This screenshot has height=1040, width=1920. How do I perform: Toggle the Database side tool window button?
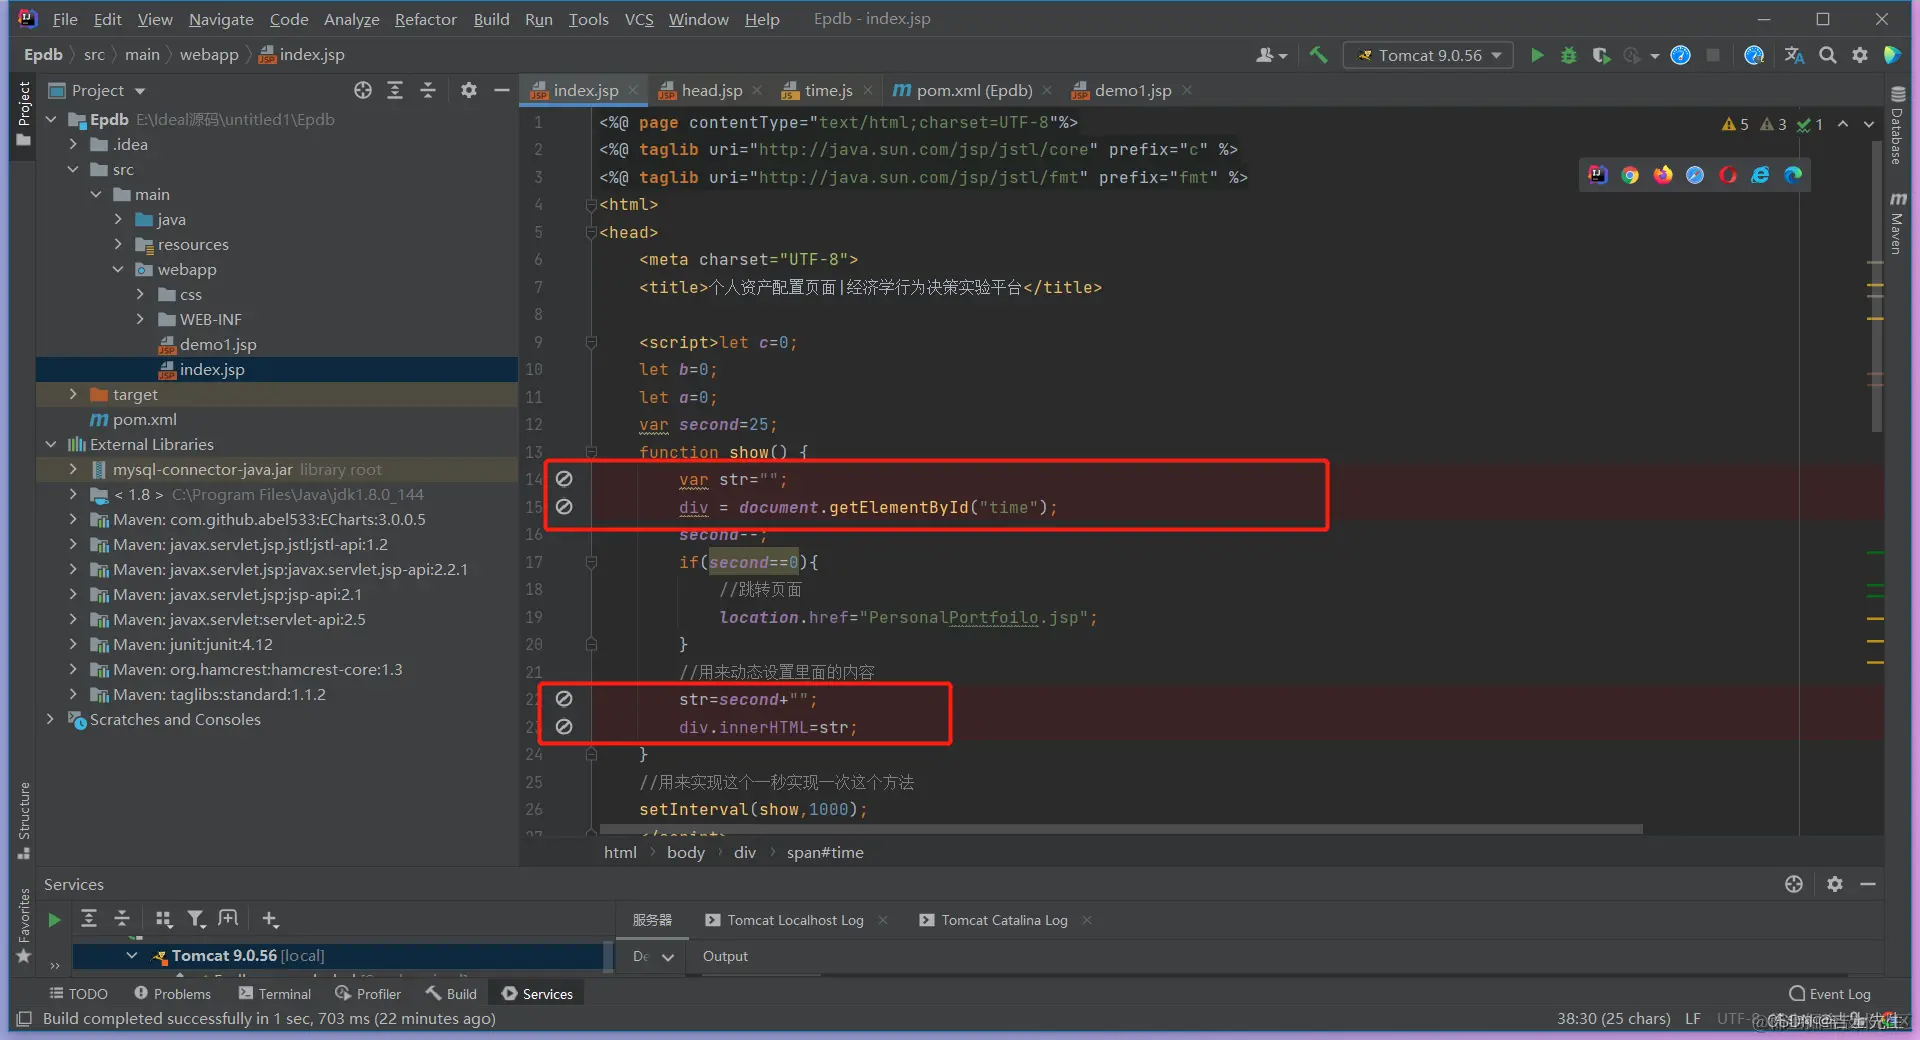[1897, 126]
